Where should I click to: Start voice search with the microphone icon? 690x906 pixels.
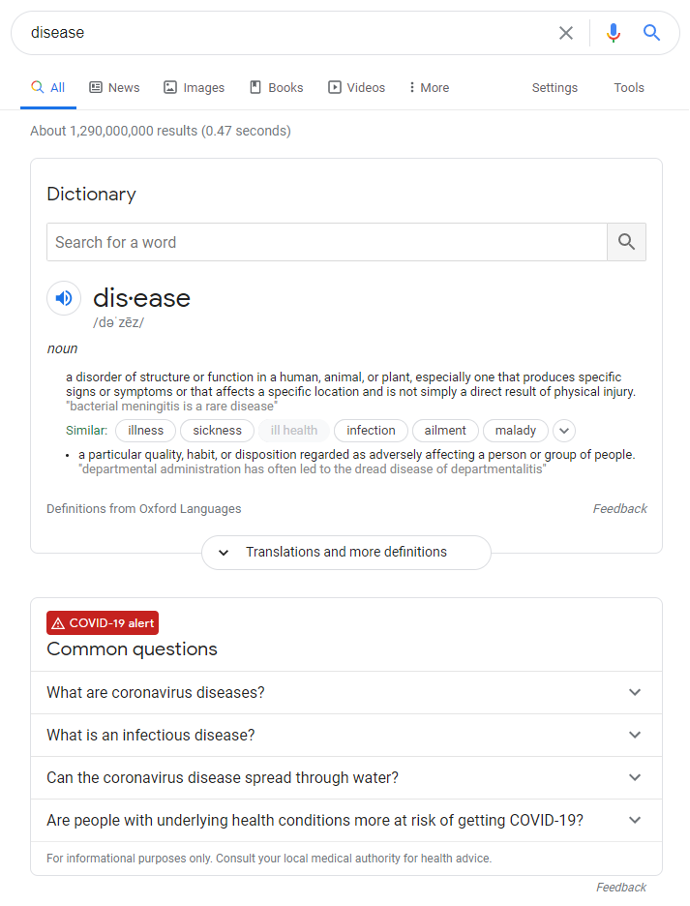(x=613, y=33)
